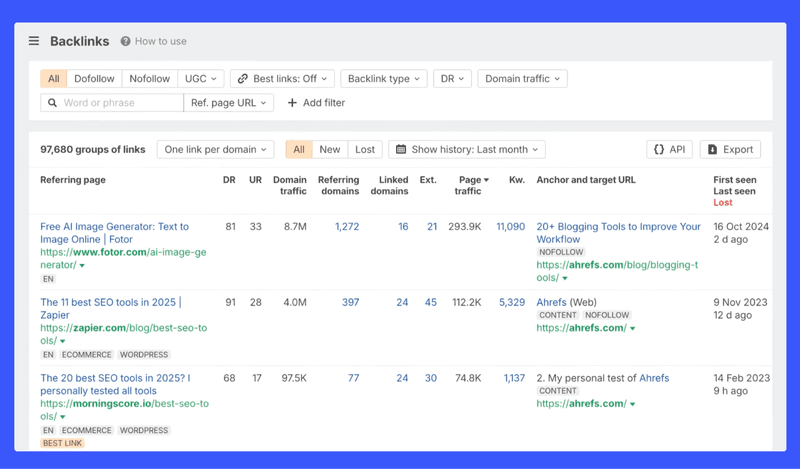Open Free AI Image Generator Fotor page link

point(114,233)
